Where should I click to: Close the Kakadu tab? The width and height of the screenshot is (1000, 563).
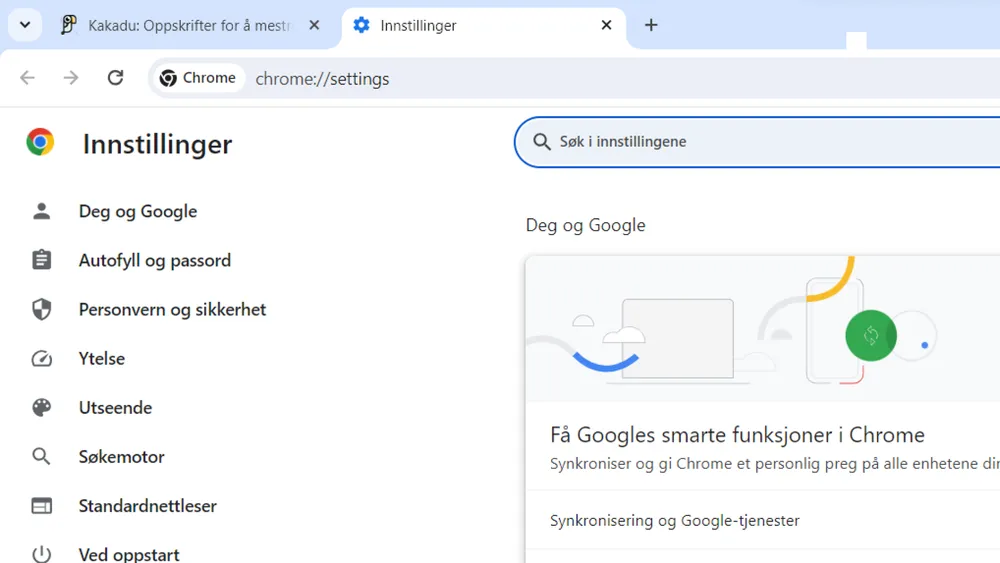pyautogui.click(x=314, y=26)
